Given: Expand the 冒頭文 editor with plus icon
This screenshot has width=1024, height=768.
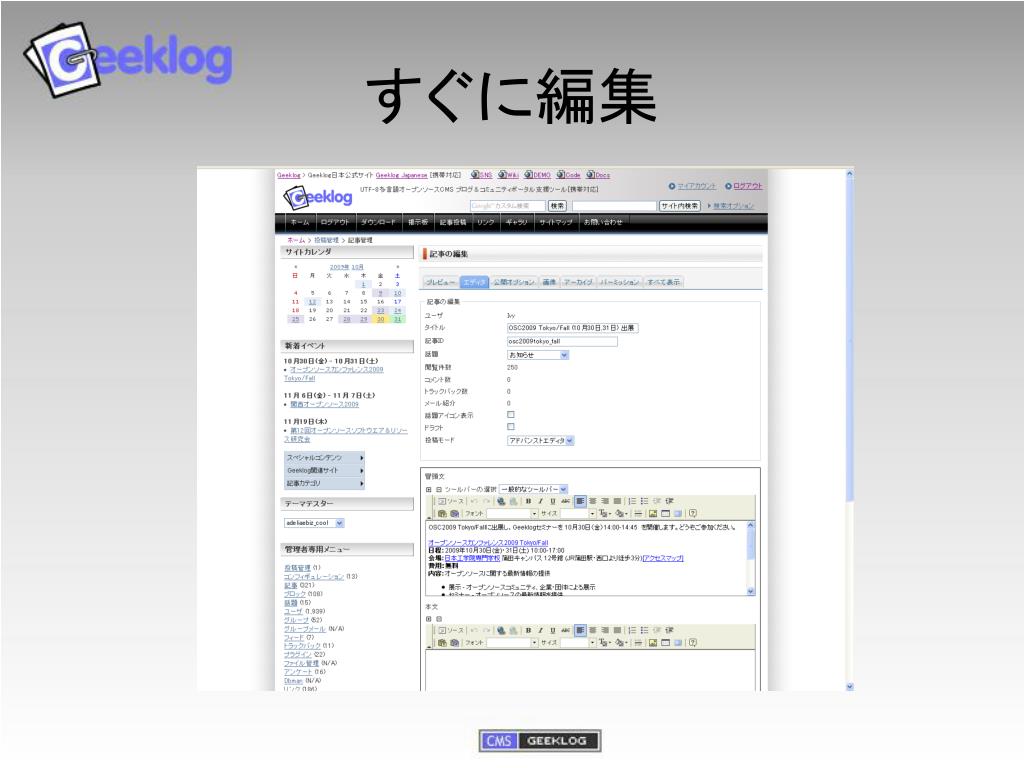Looking at the screenshot, I should click(428, 489).
